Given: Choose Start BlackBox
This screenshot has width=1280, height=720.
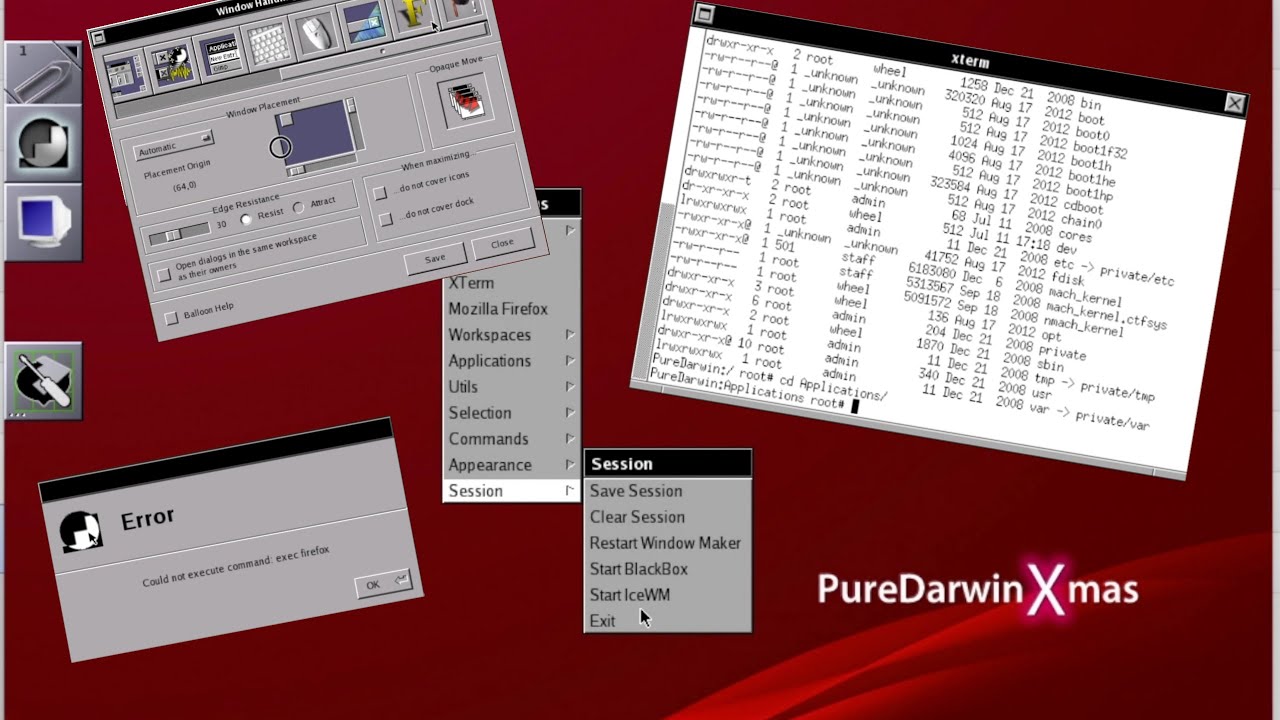Looking at the screenshot, I should tap(667, 569).
